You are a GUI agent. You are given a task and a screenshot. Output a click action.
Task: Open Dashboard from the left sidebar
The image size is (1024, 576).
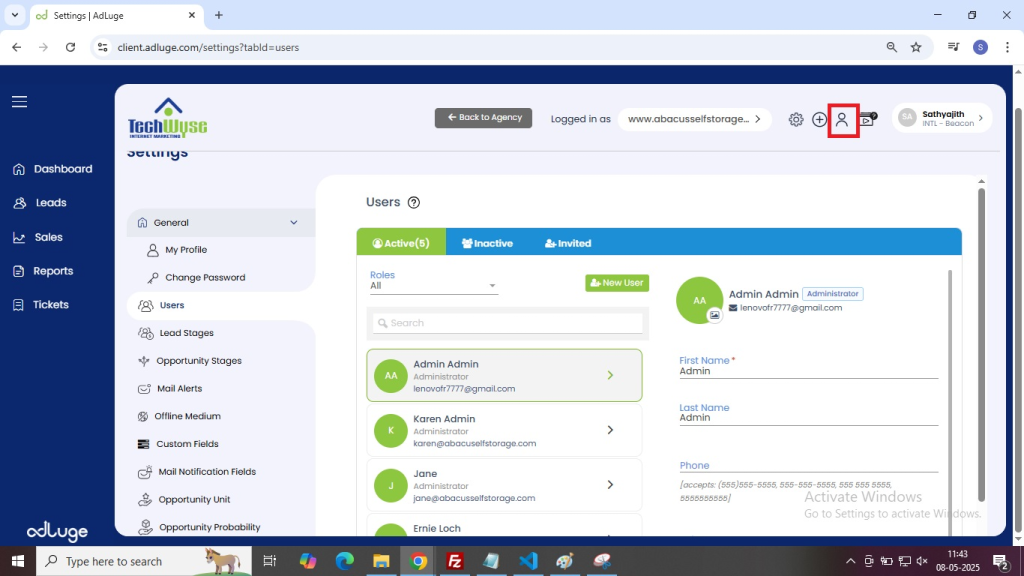[x=62, y=169]
